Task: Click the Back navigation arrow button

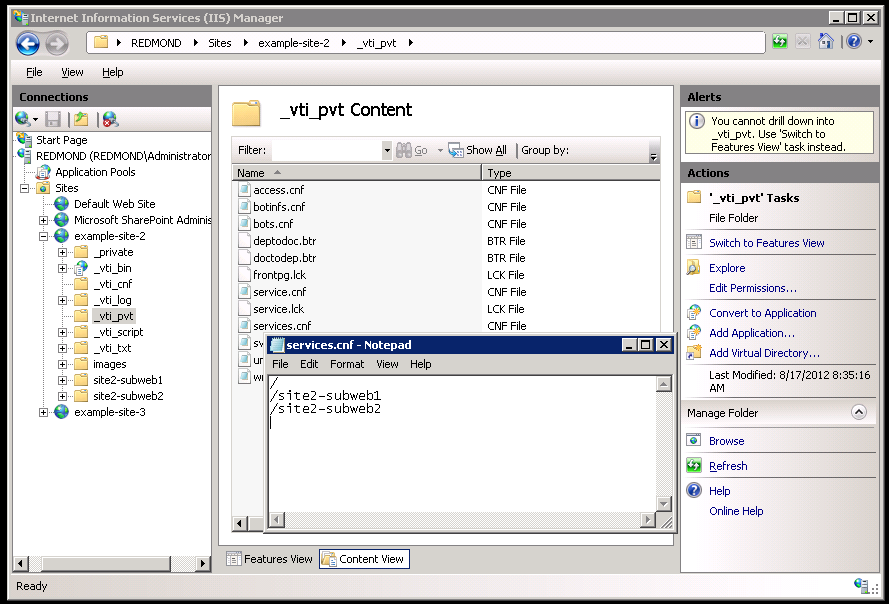Action: coord(28,43)
